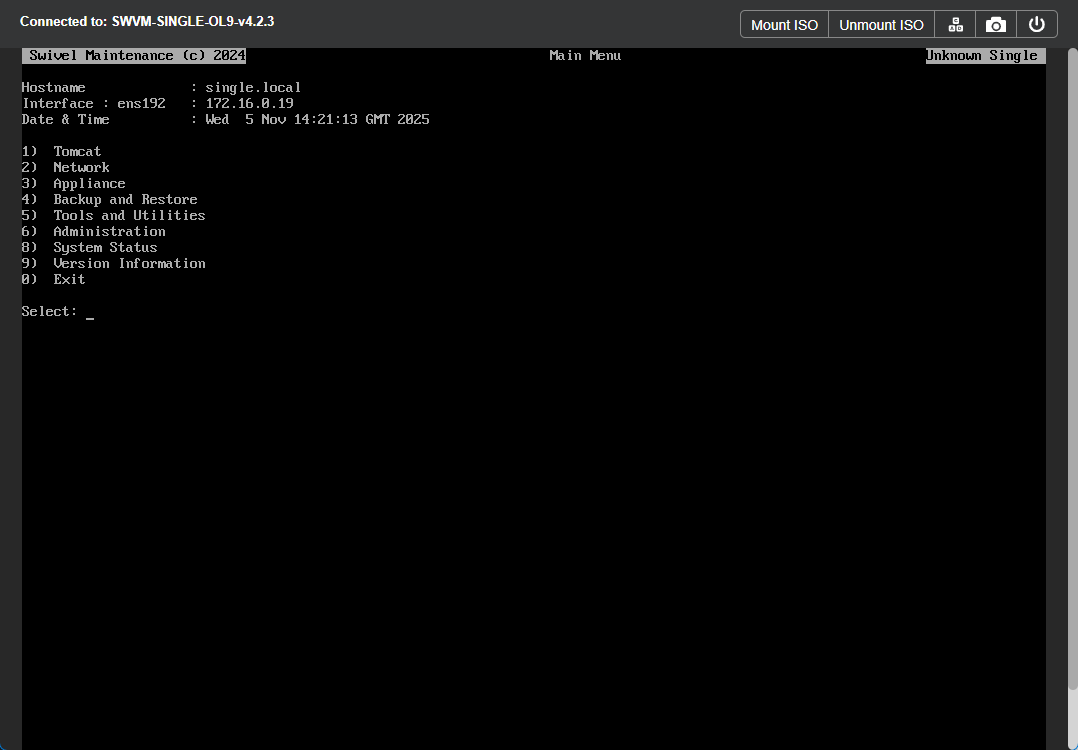Select the Administration menu option
The height and width of the screenshot is (750, 1078).
point(109,231)
